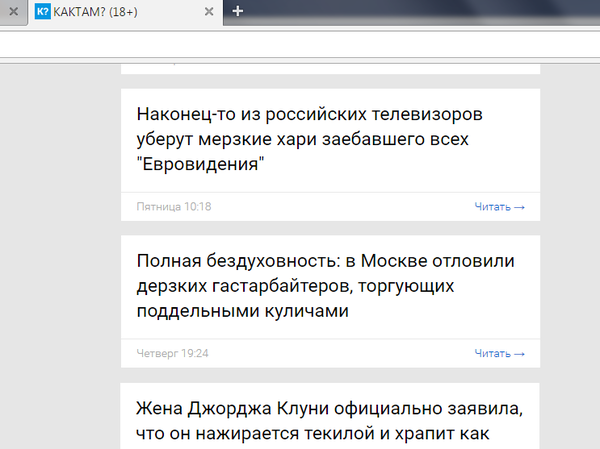Open the поддельными куличами headline article

pos(325,286)
